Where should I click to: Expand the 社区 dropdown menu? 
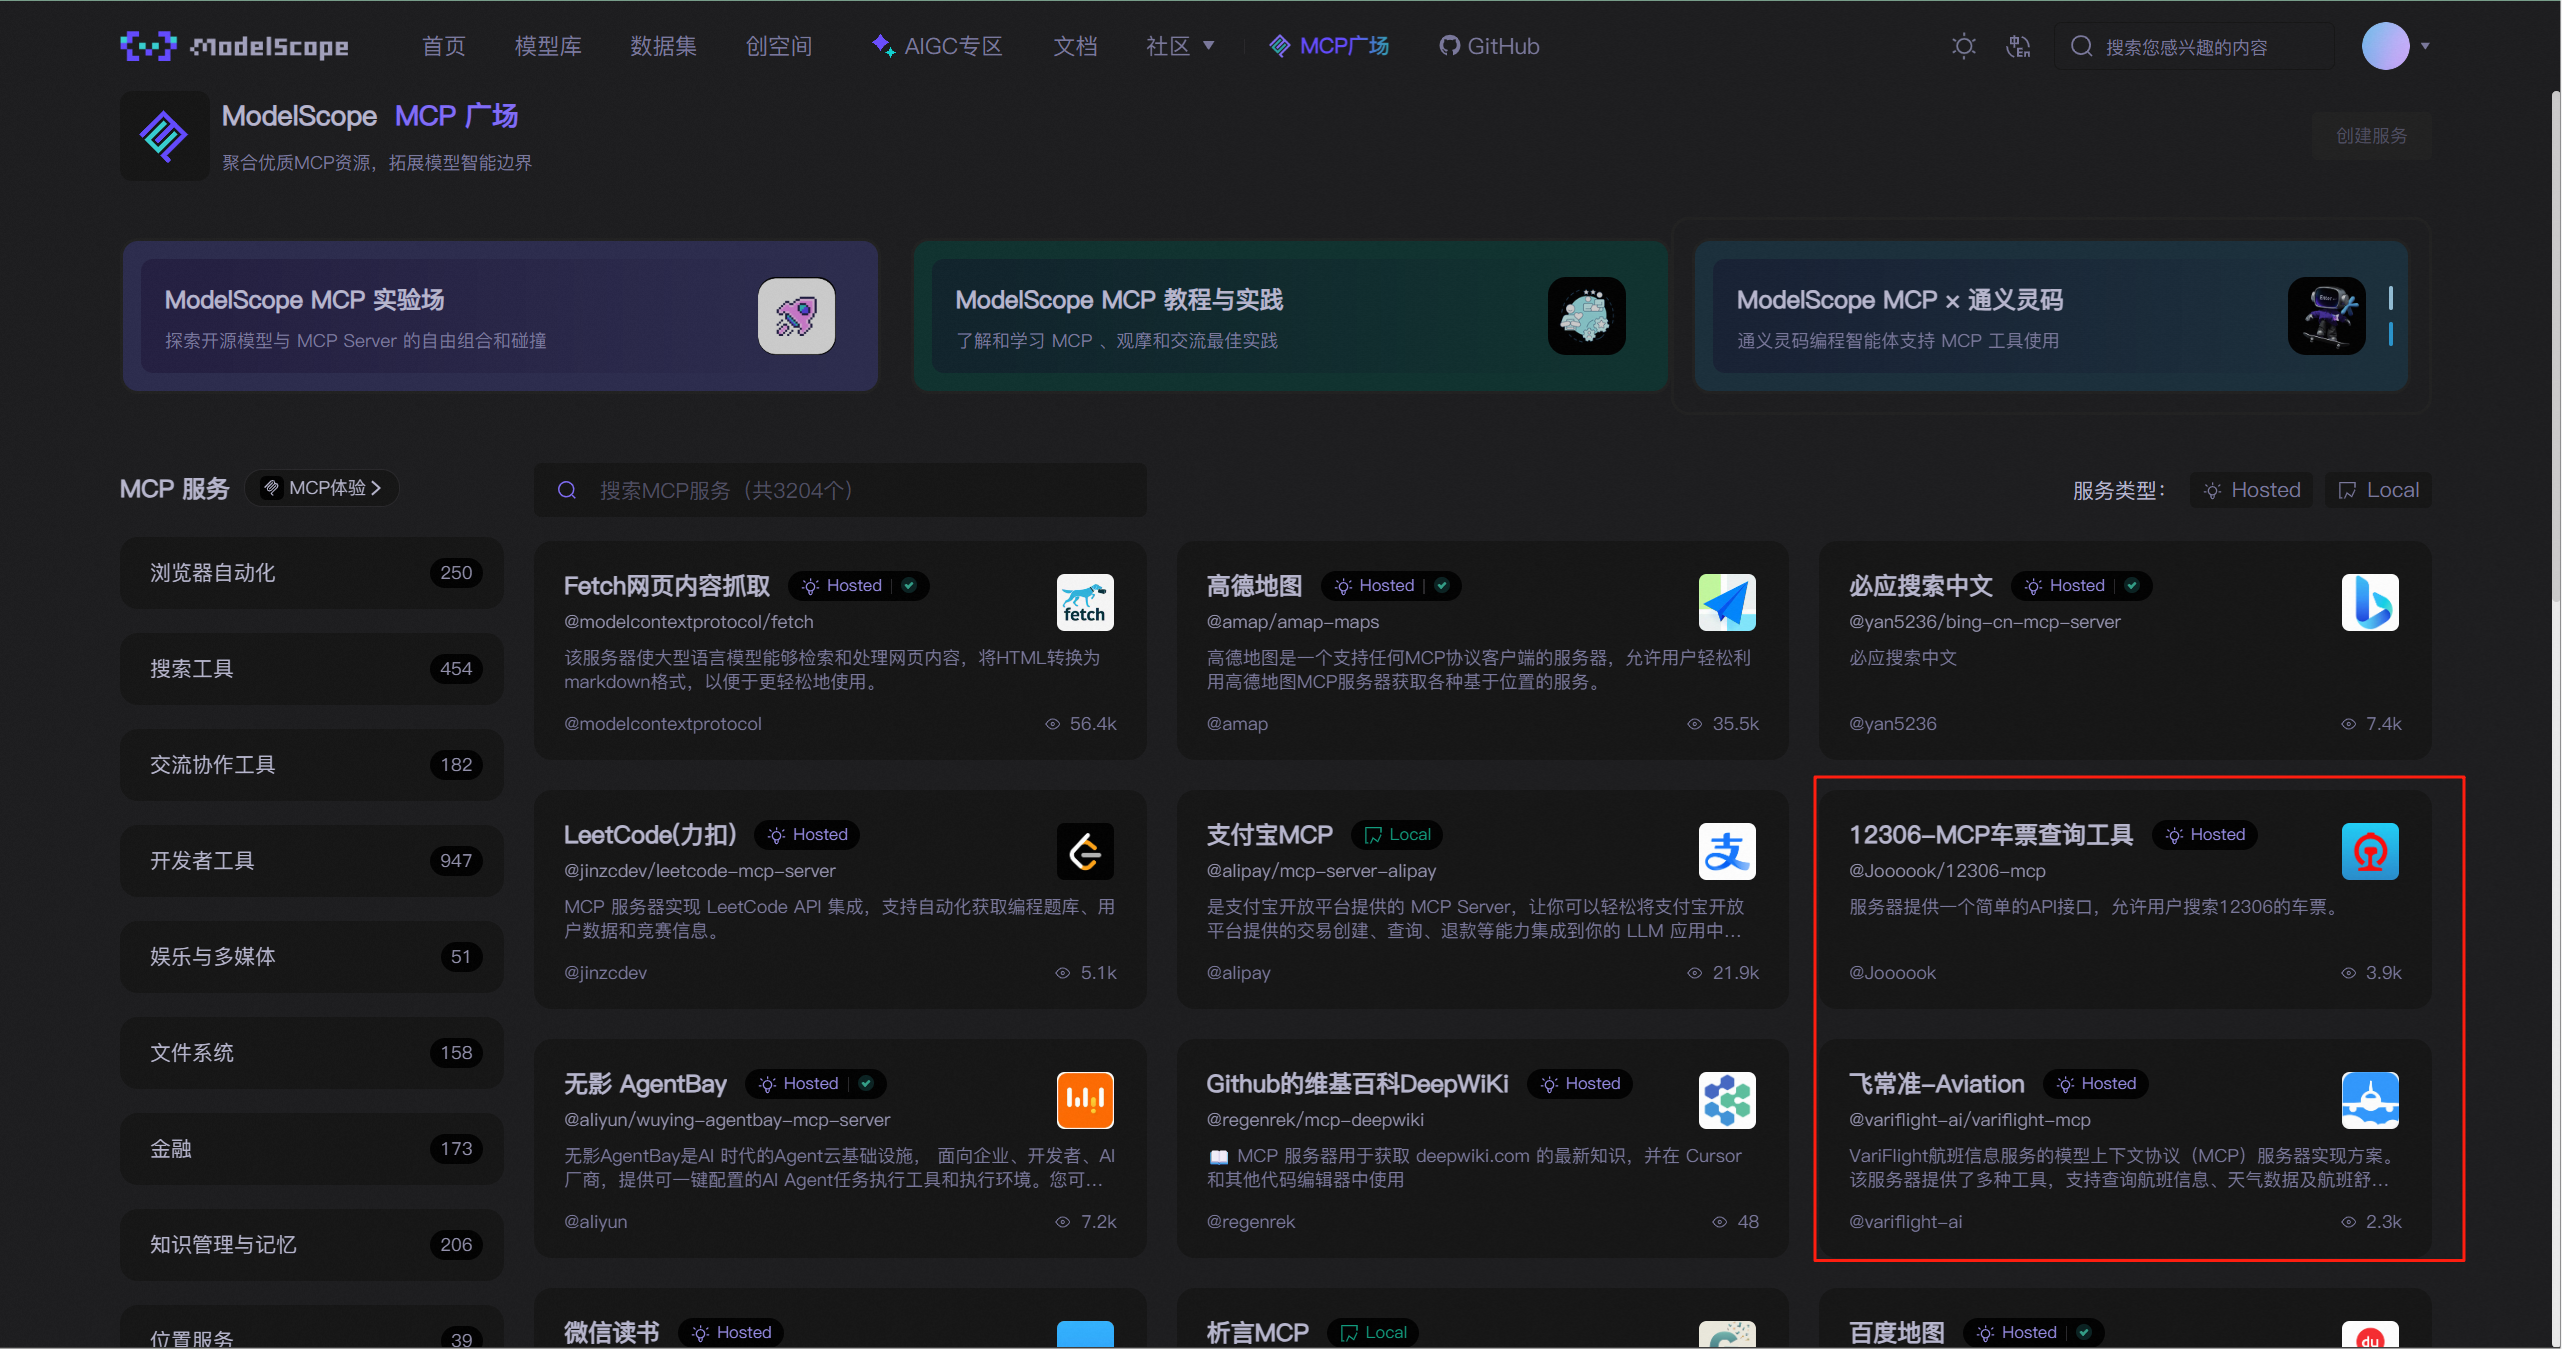(x=1180, y=47)
